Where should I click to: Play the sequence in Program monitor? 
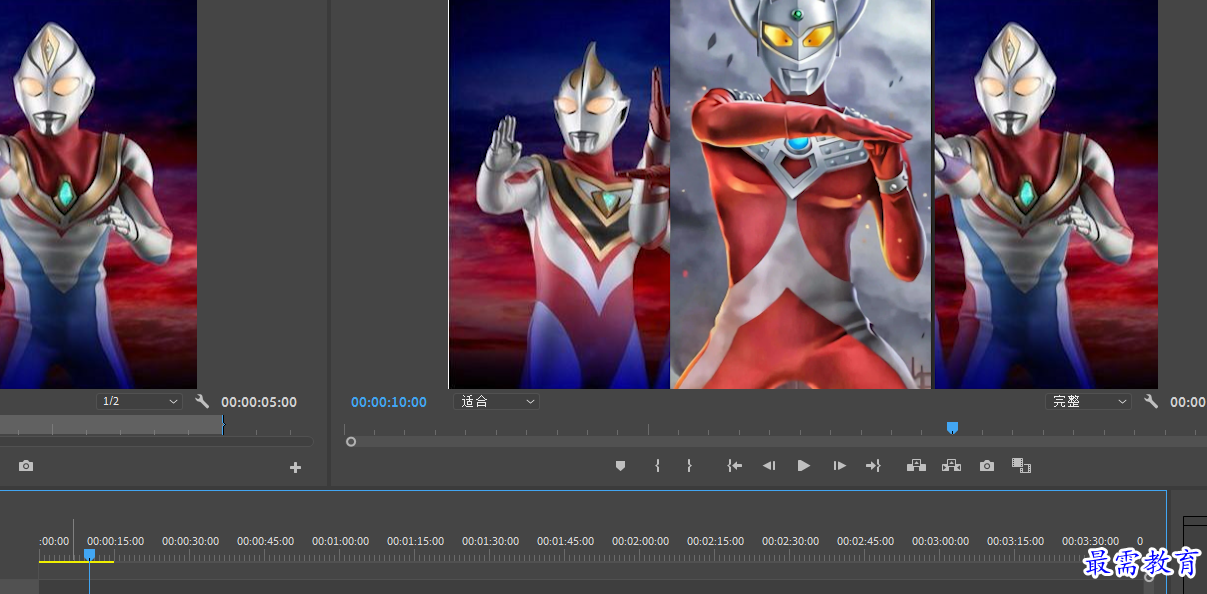(803, 466)
